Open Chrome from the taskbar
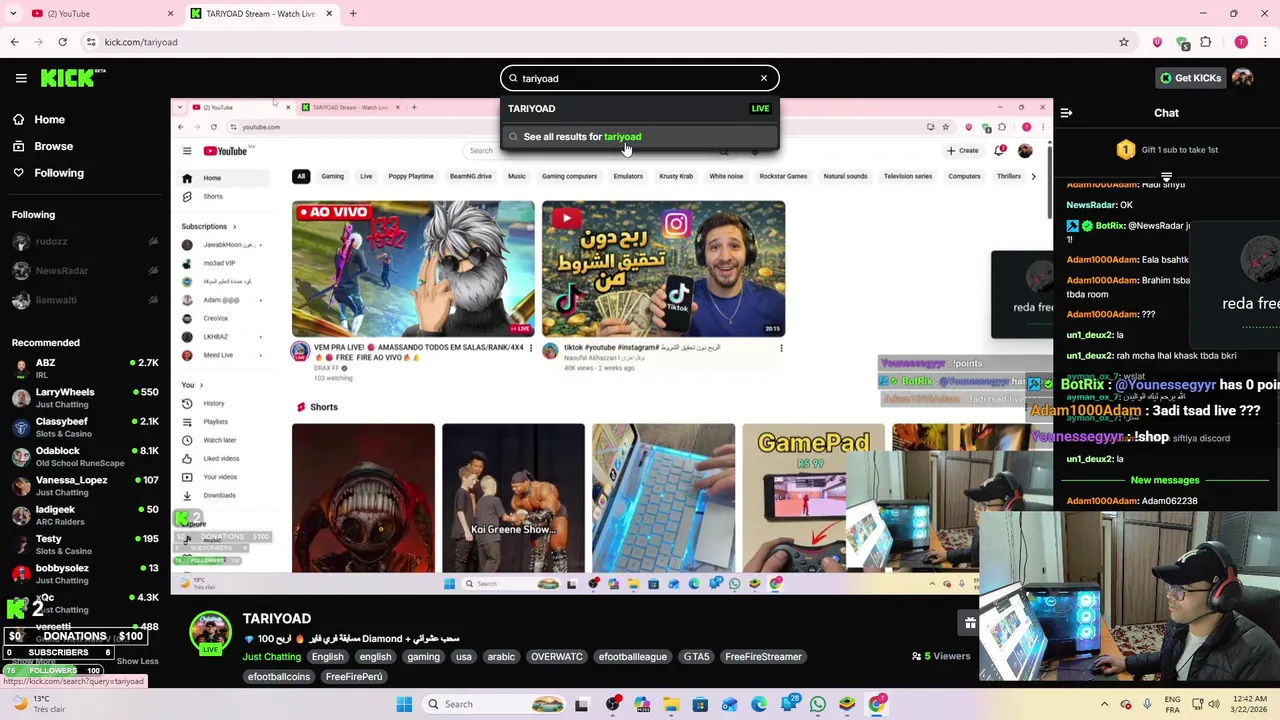This screenshot has width=1280, height=720. point(877,704)
